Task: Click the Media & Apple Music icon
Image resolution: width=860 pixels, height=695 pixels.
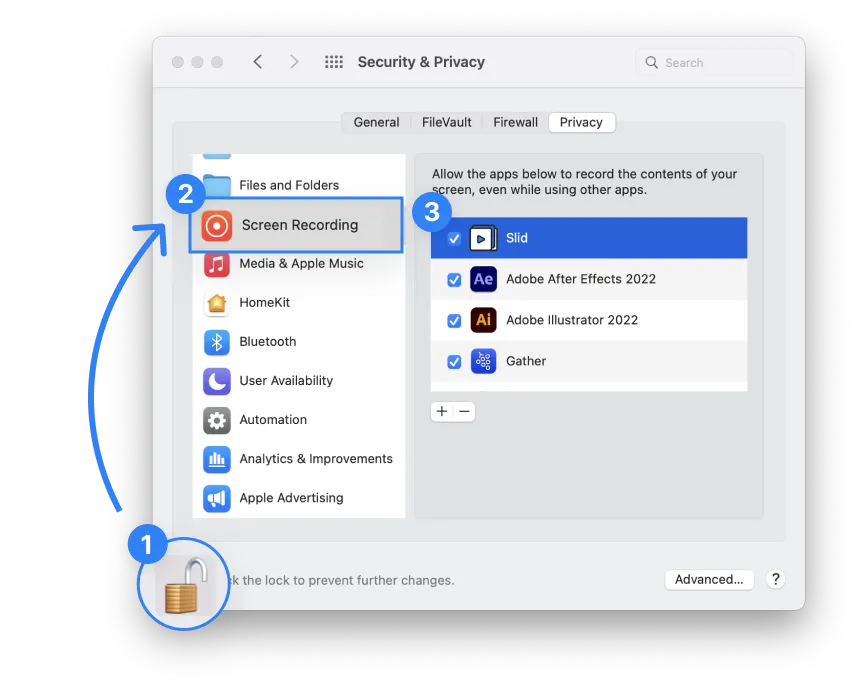Action: click(217, 264)
